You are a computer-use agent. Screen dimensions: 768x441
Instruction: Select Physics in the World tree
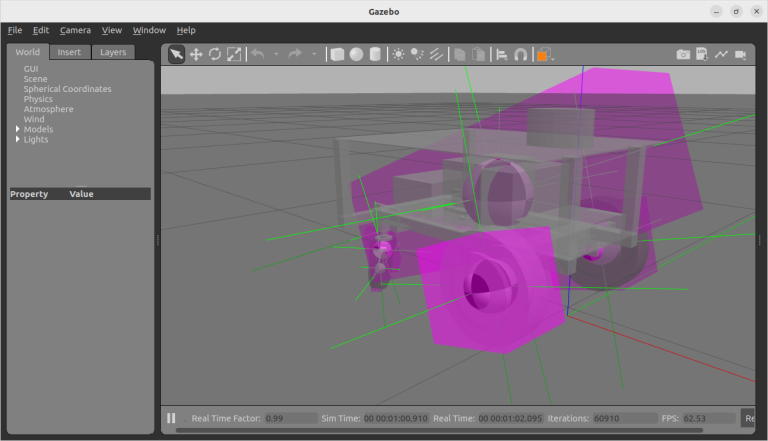click(x=38, y=99)
